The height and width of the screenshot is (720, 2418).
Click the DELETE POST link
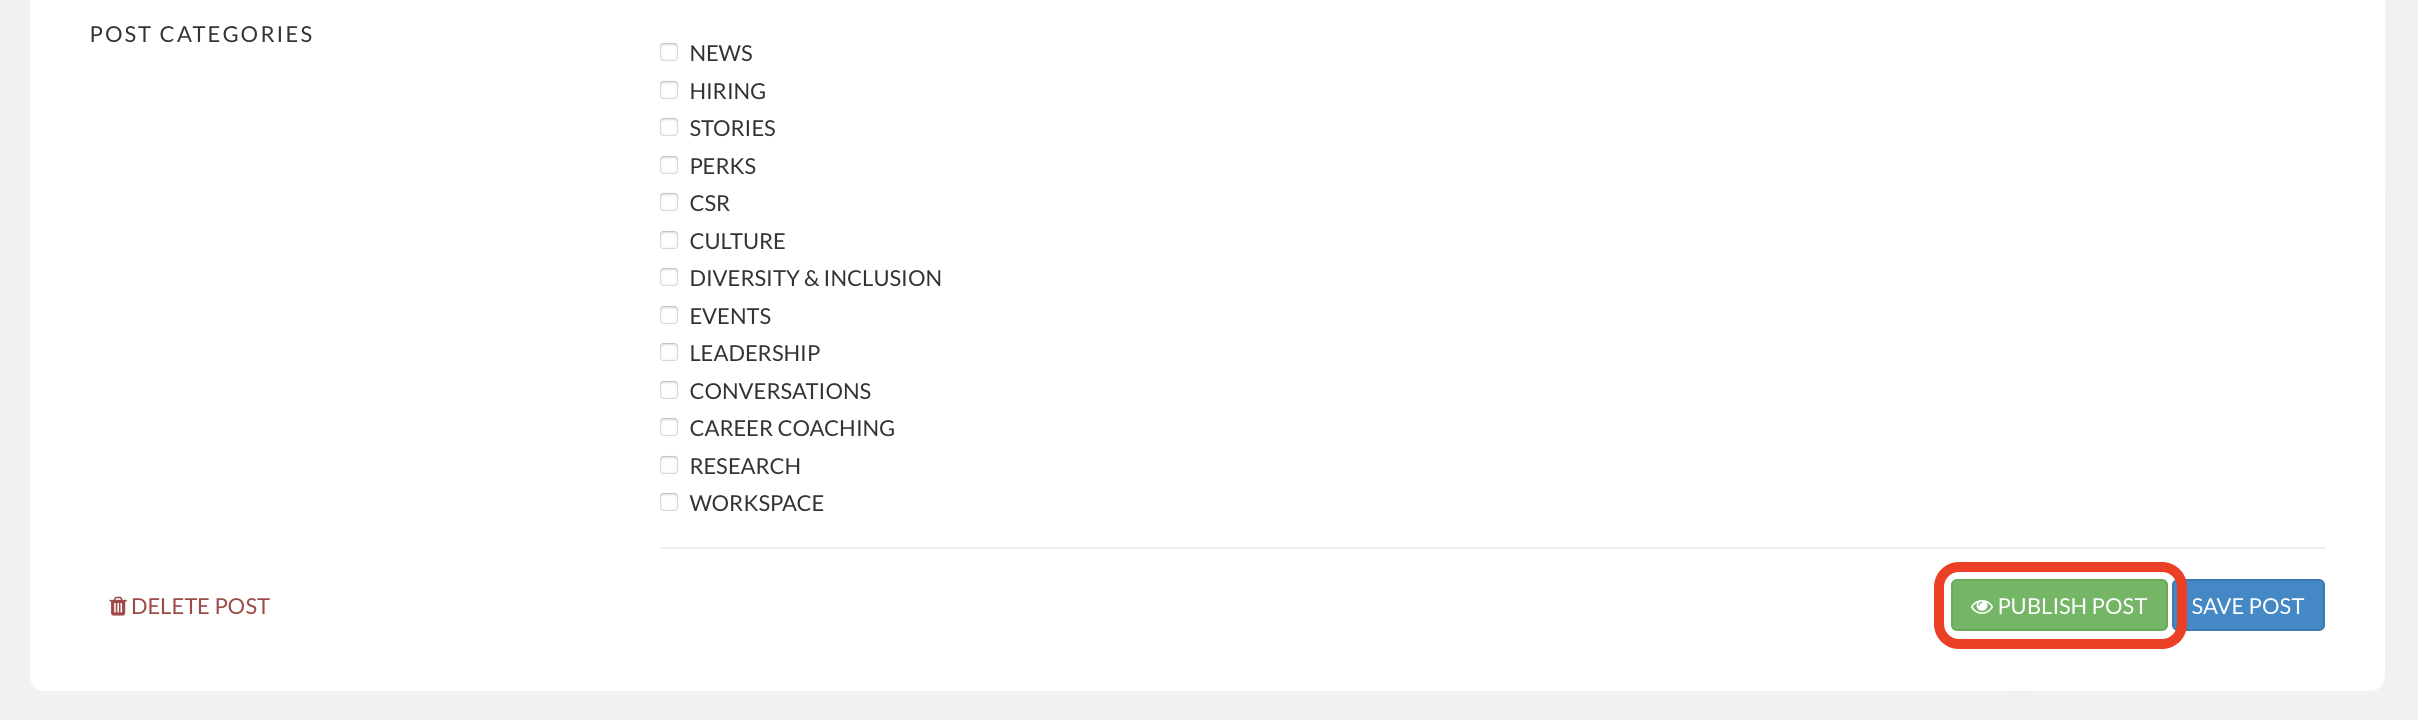pos(190,605)
